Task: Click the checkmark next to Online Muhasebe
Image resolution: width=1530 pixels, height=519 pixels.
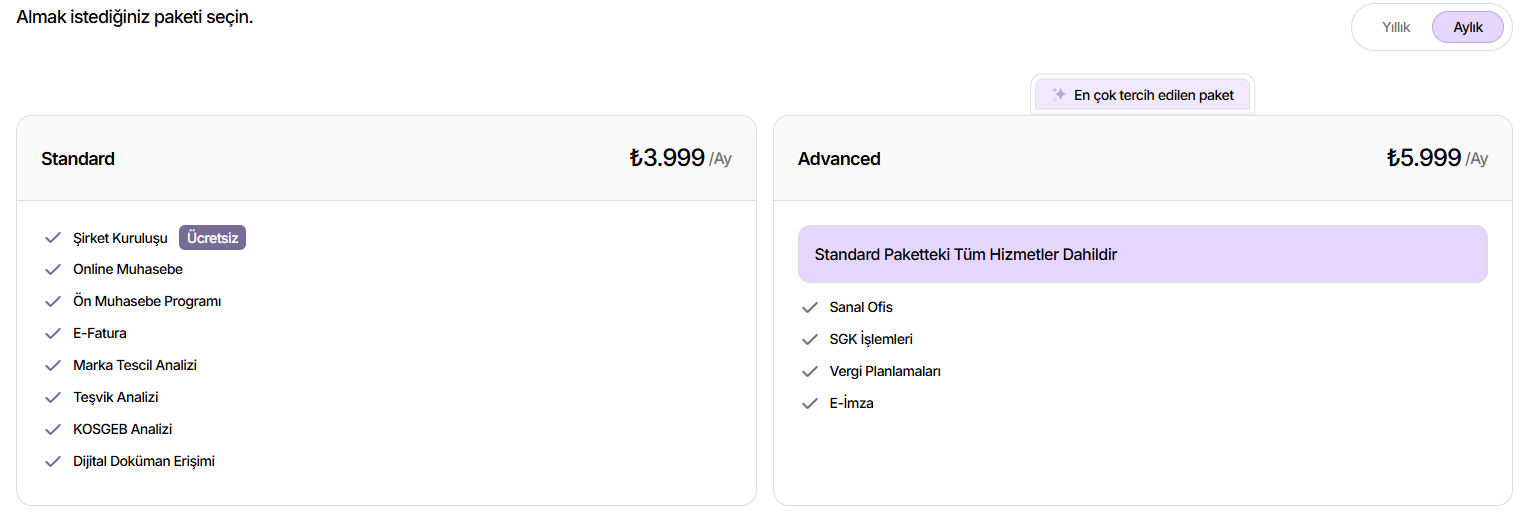Action: coord(53,270)
